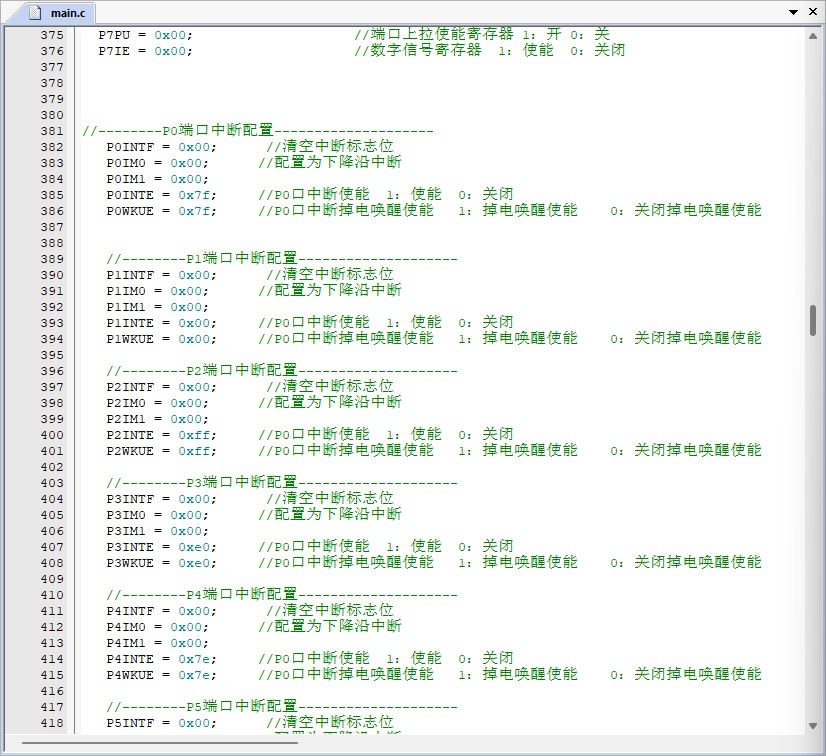Click the vertical scrollbar down arrow
Screen dimensions: 826x756
813,725
